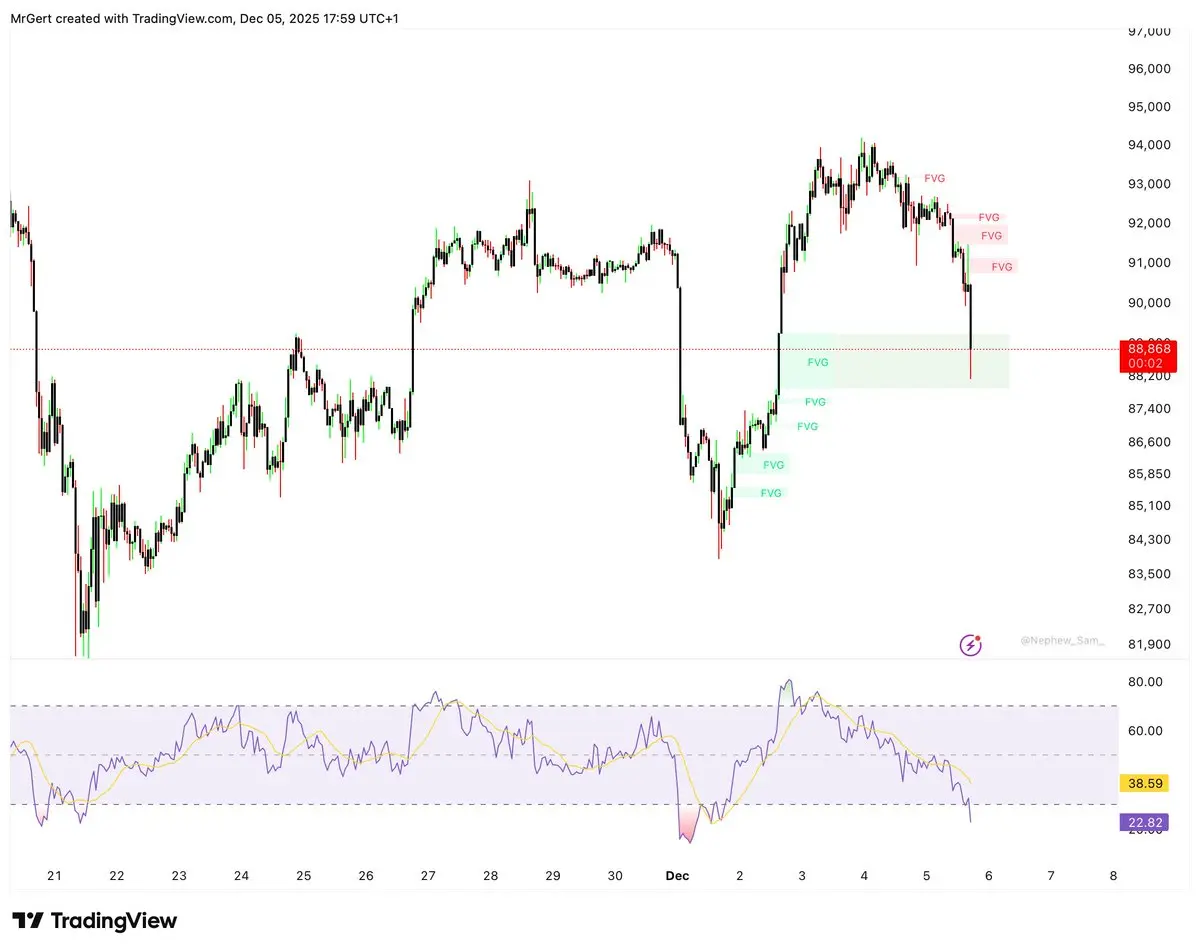Image resolution: width=1200 pixels, height=952 pixels.
Task: Click the 87,400 price axis label
Action: coord(1149,409)
